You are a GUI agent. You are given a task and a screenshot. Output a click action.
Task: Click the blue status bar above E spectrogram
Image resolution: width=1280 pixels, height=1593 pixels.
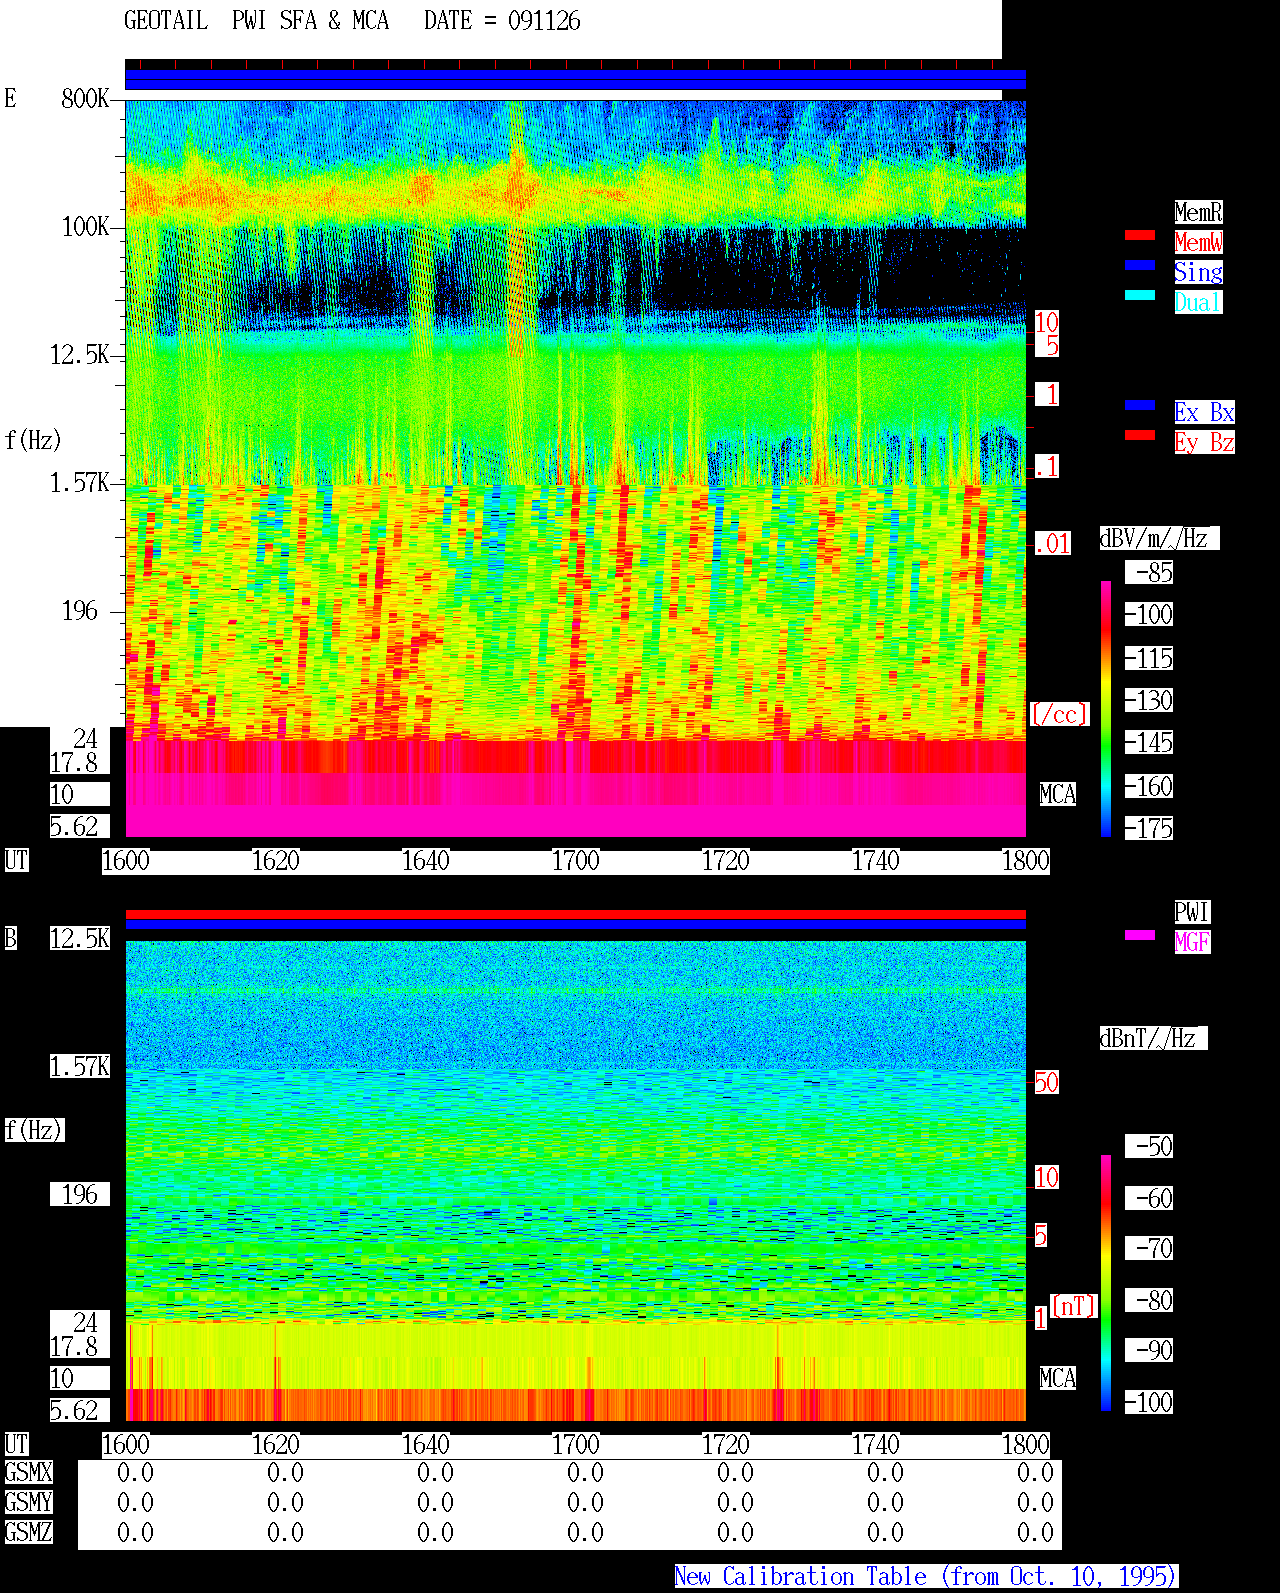coord(575,79)
